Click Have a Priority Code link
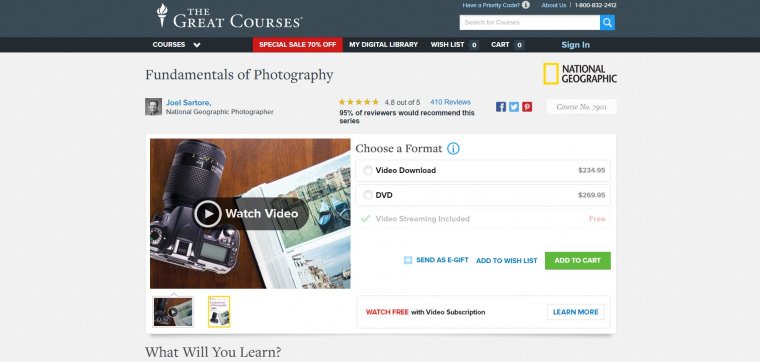Image resolution: width=760 pixels, height=362 pixels. [x=491, y=5]
